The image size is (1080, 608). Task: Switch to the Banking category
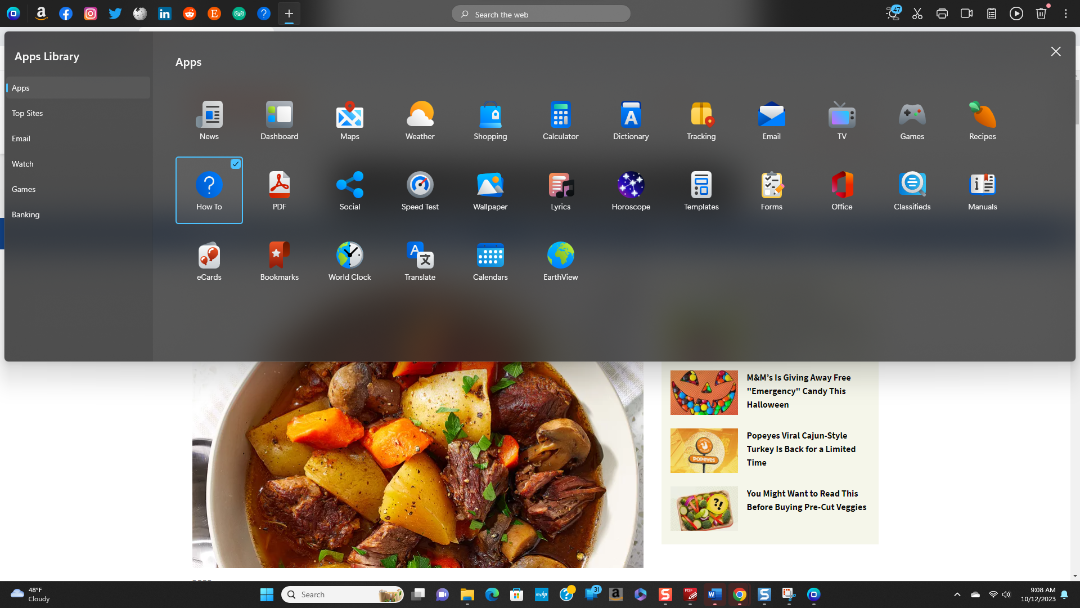pos(25,214)
